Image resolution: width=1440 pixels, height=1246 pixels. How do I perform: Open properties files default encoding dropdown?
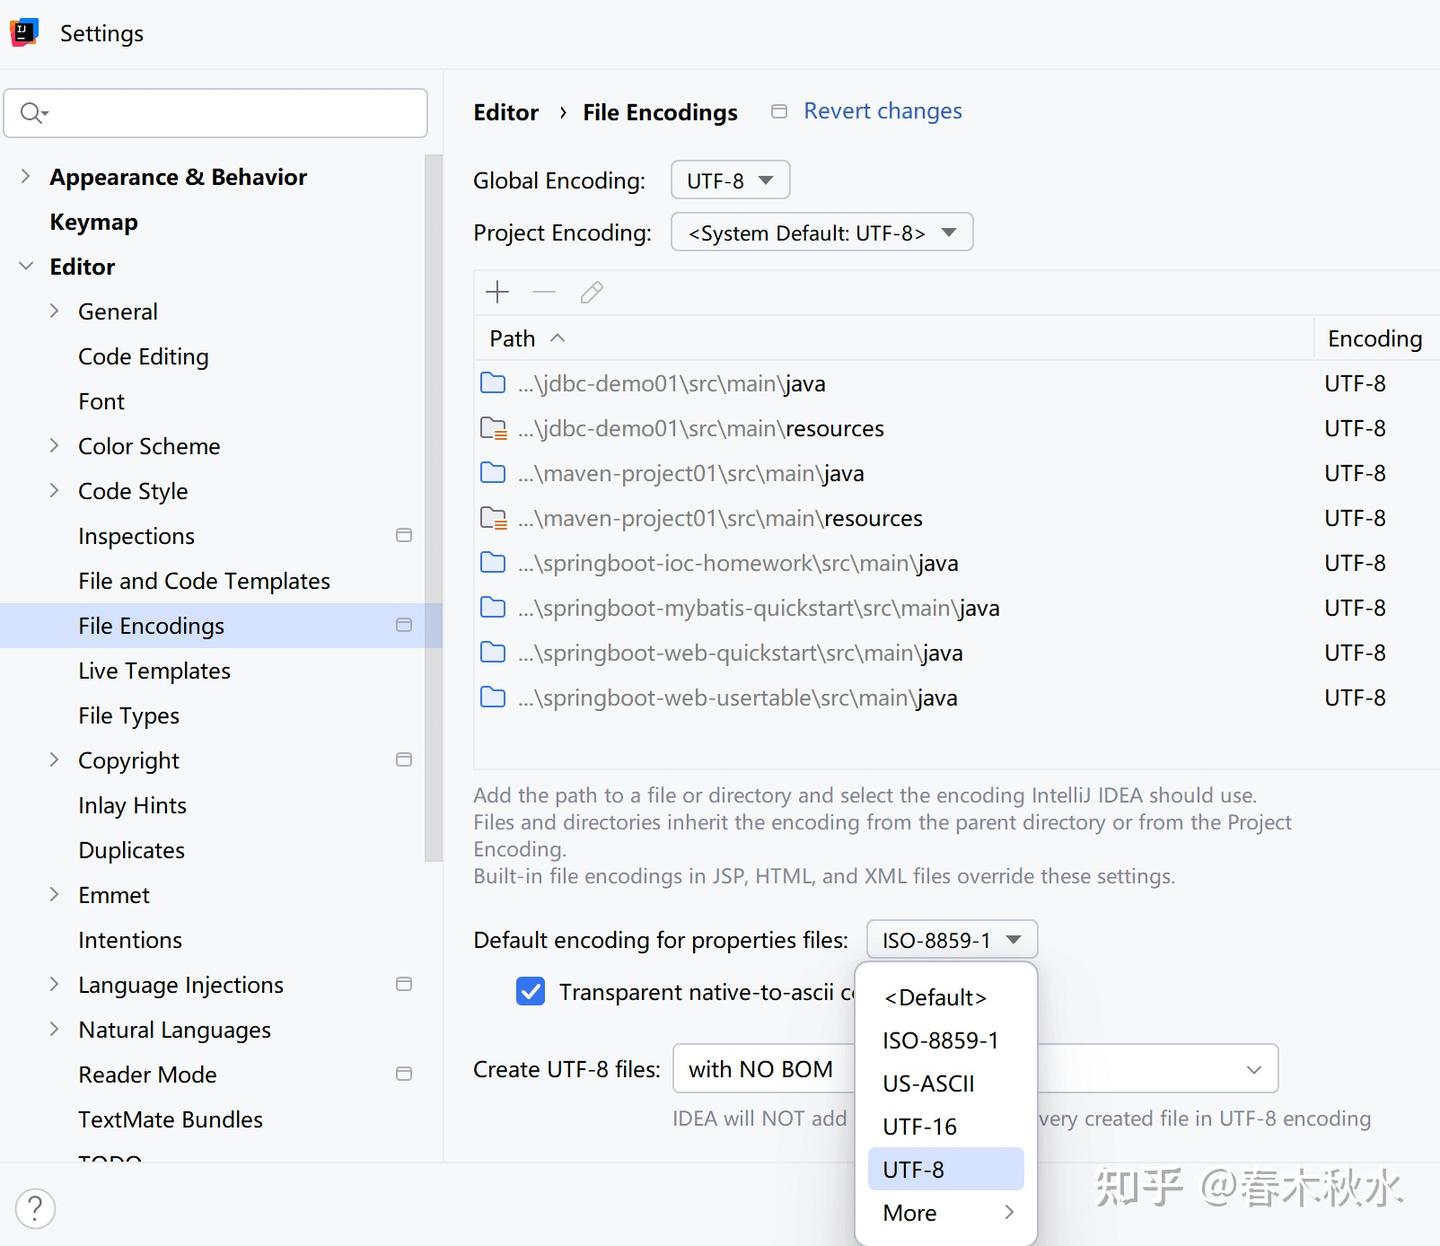coord(952,940)
